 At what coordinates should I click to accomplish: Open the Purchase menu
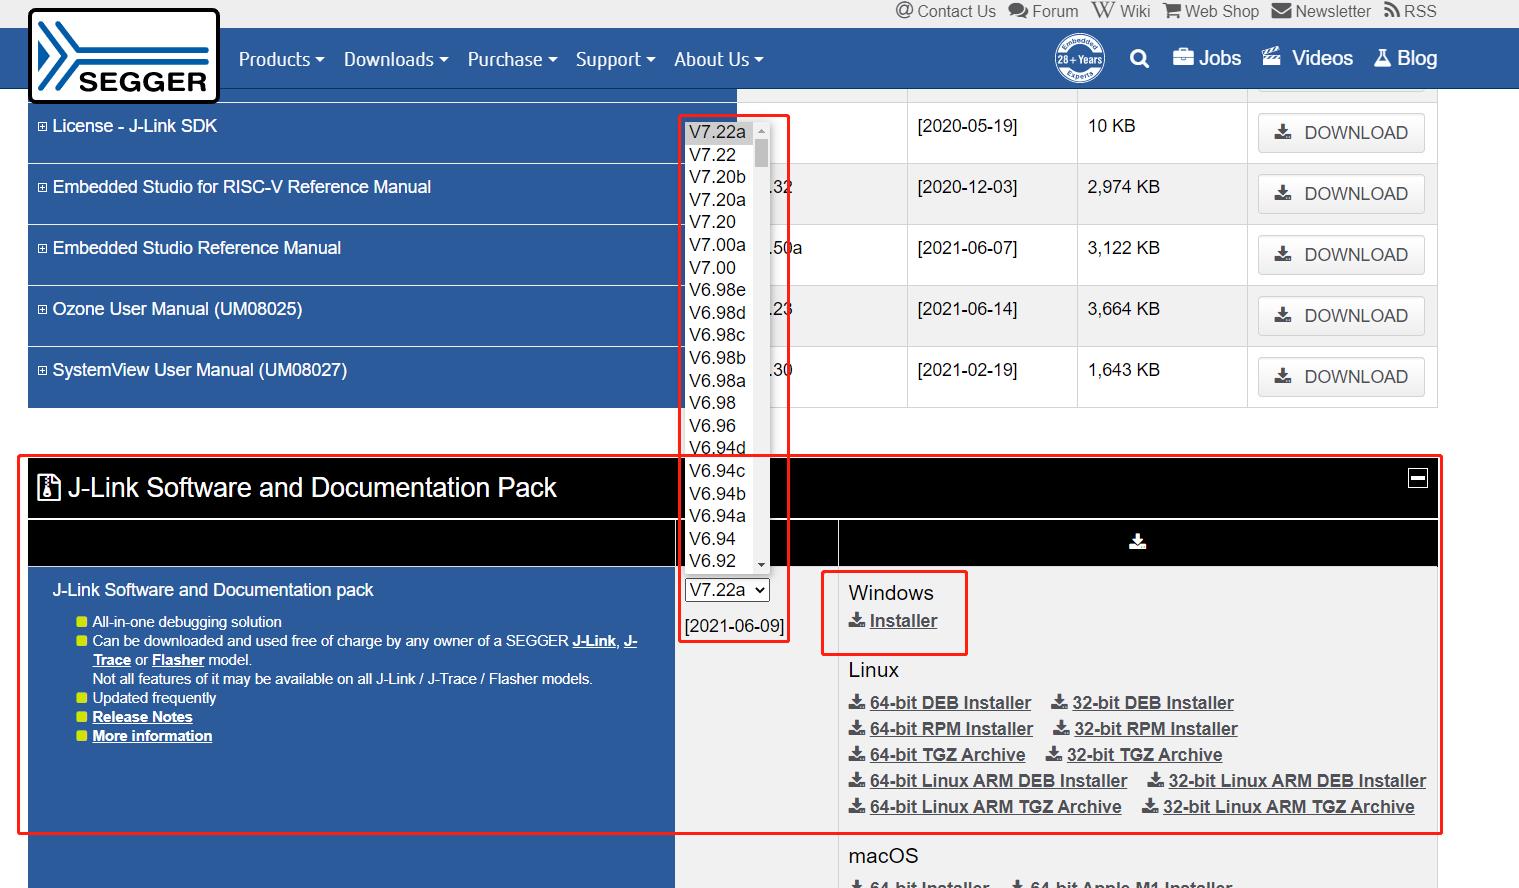[512, 59]
